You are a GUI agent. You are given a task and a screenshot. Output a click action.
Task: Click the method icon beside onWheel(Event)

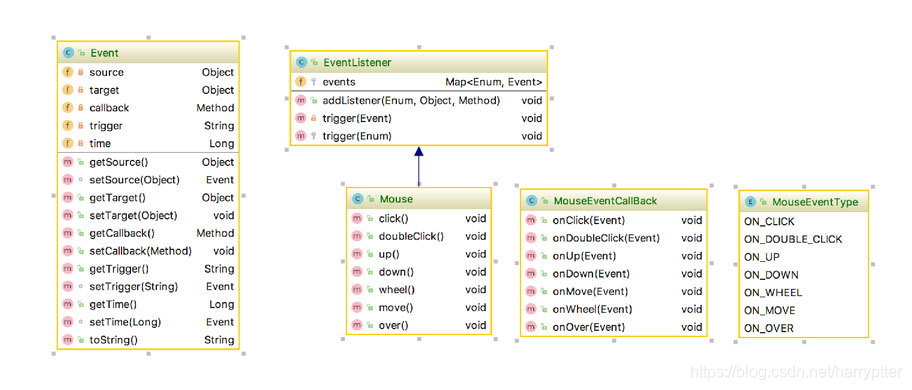coord(531,309)
